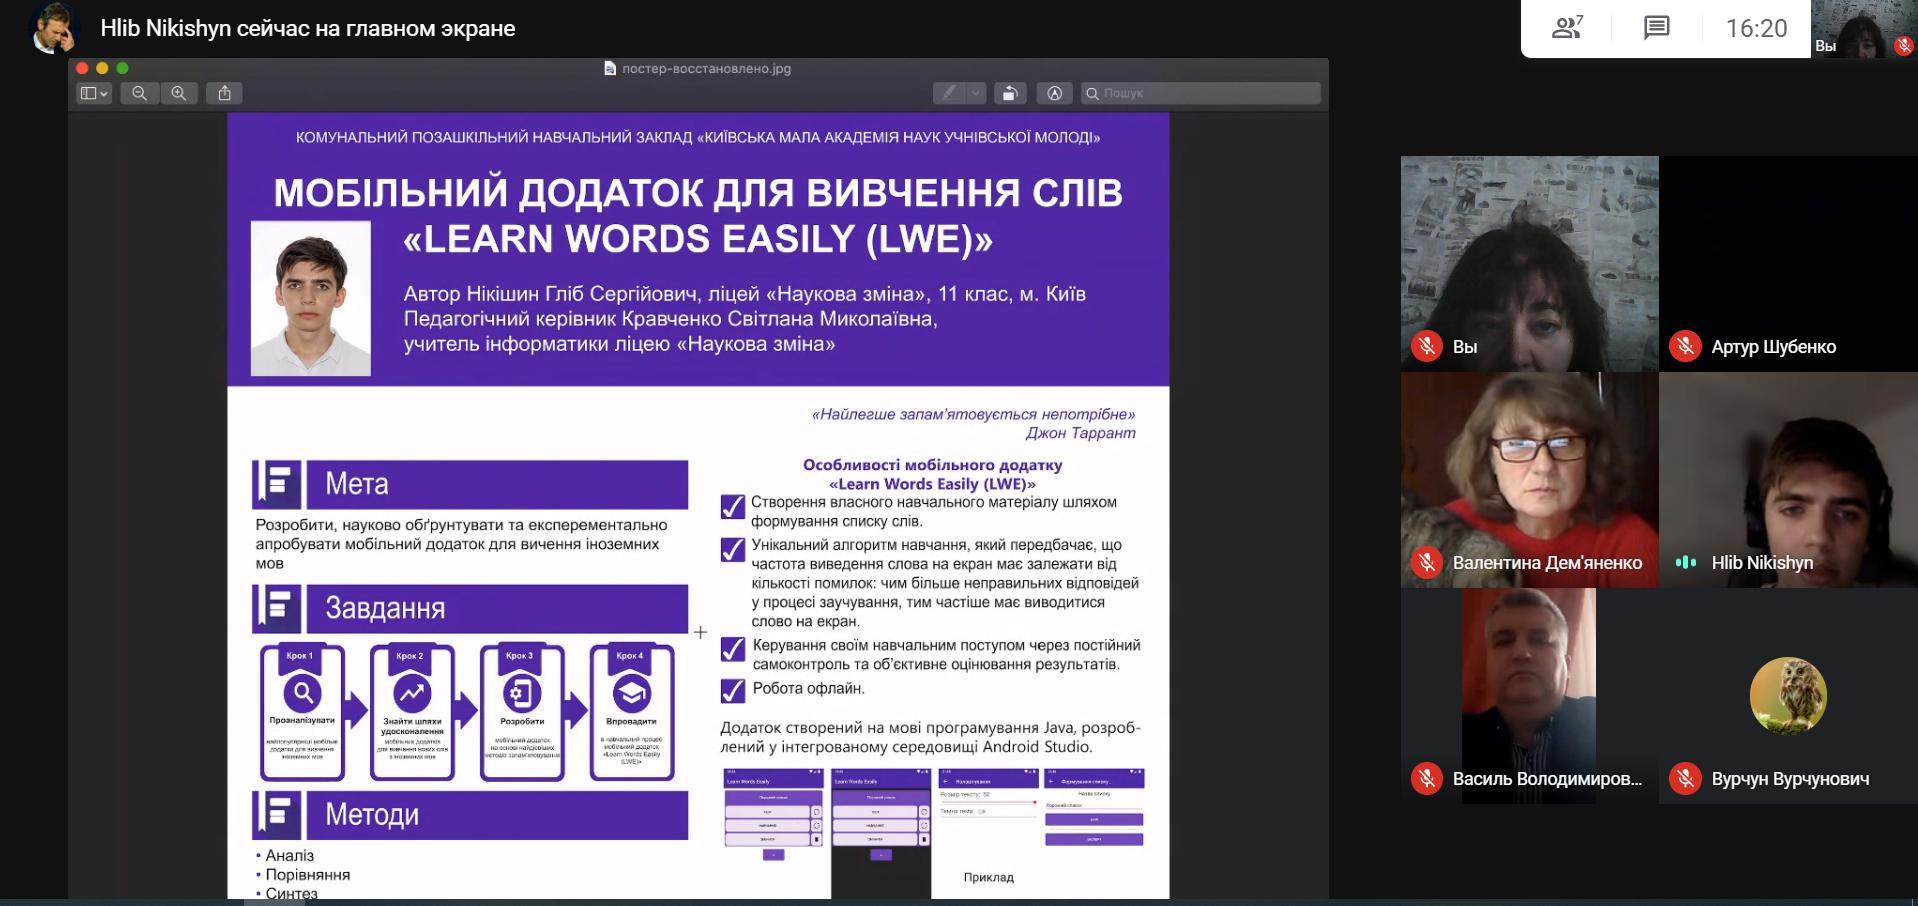Select the Вы participant video tile
Screen dimensions: 1918x906
click(x=1530, y=264)
